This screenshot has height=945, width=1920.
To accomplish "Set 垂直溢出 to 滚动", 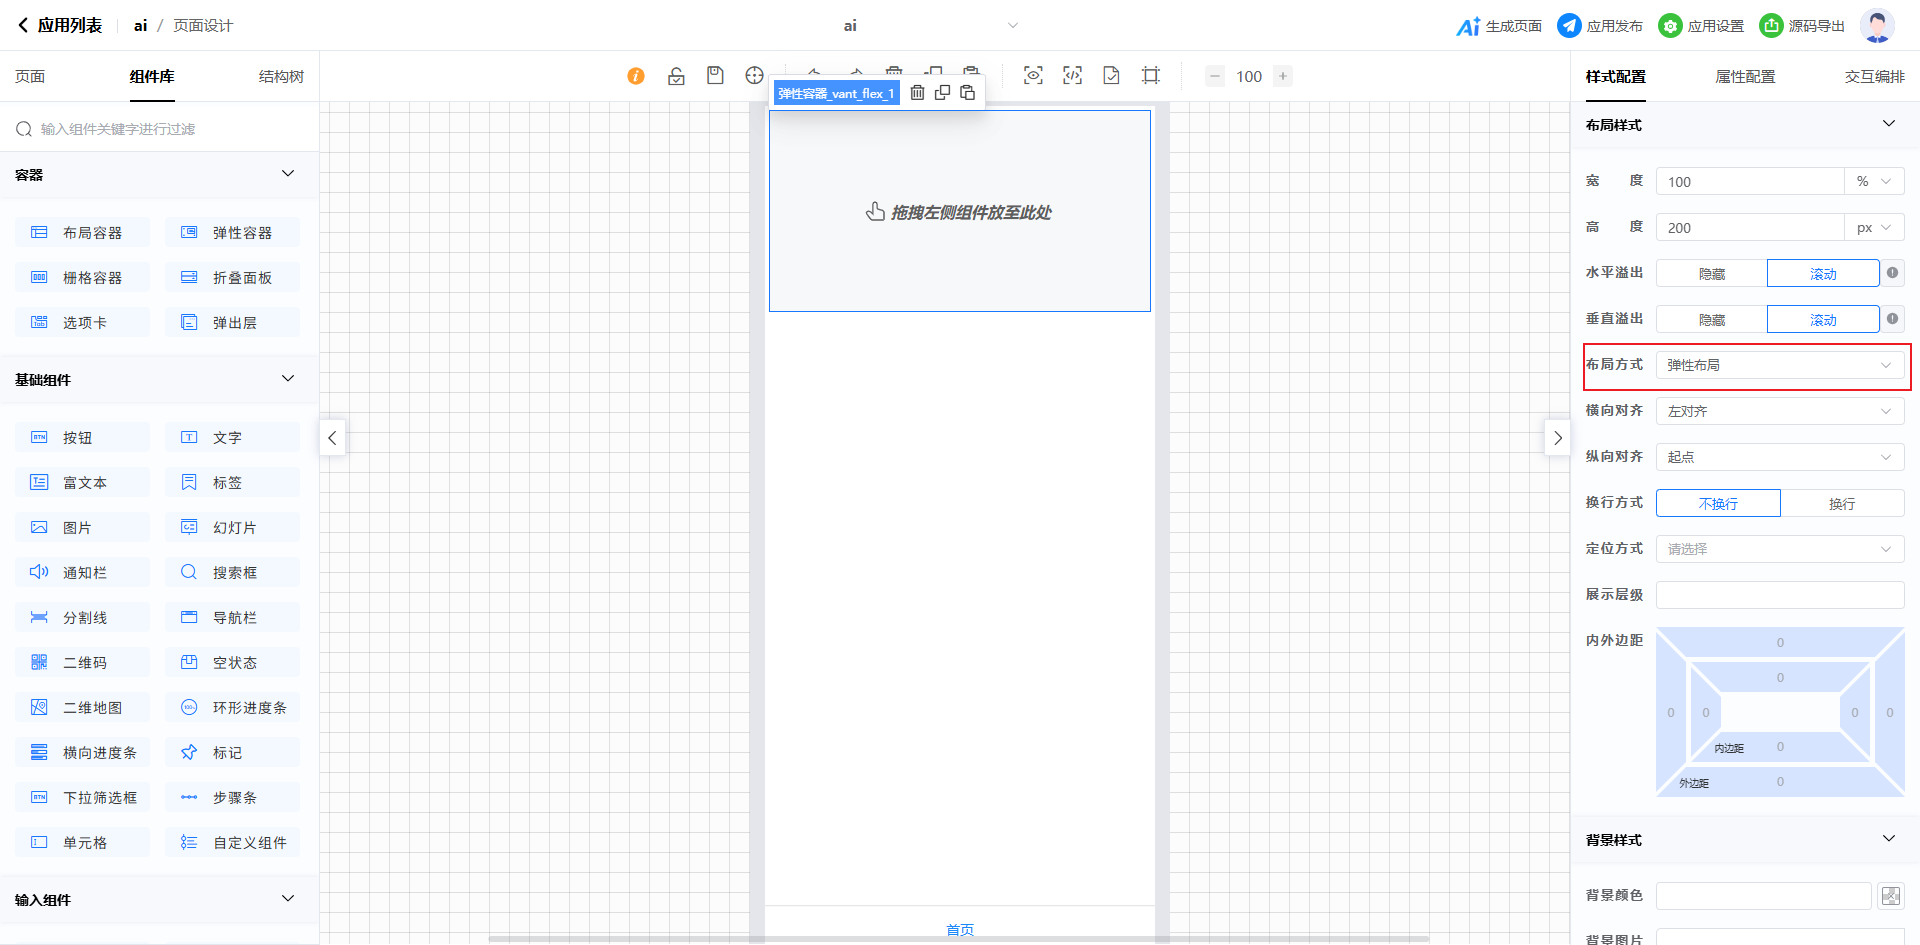I will point(1822,320).
